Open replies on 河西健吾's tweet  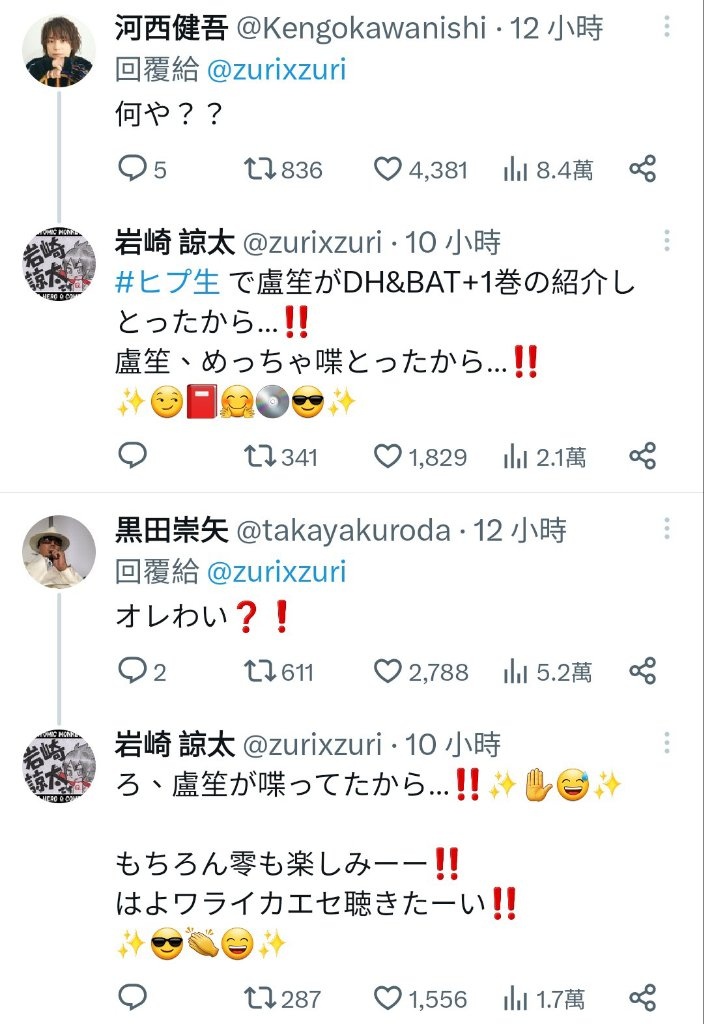[142, 169]
